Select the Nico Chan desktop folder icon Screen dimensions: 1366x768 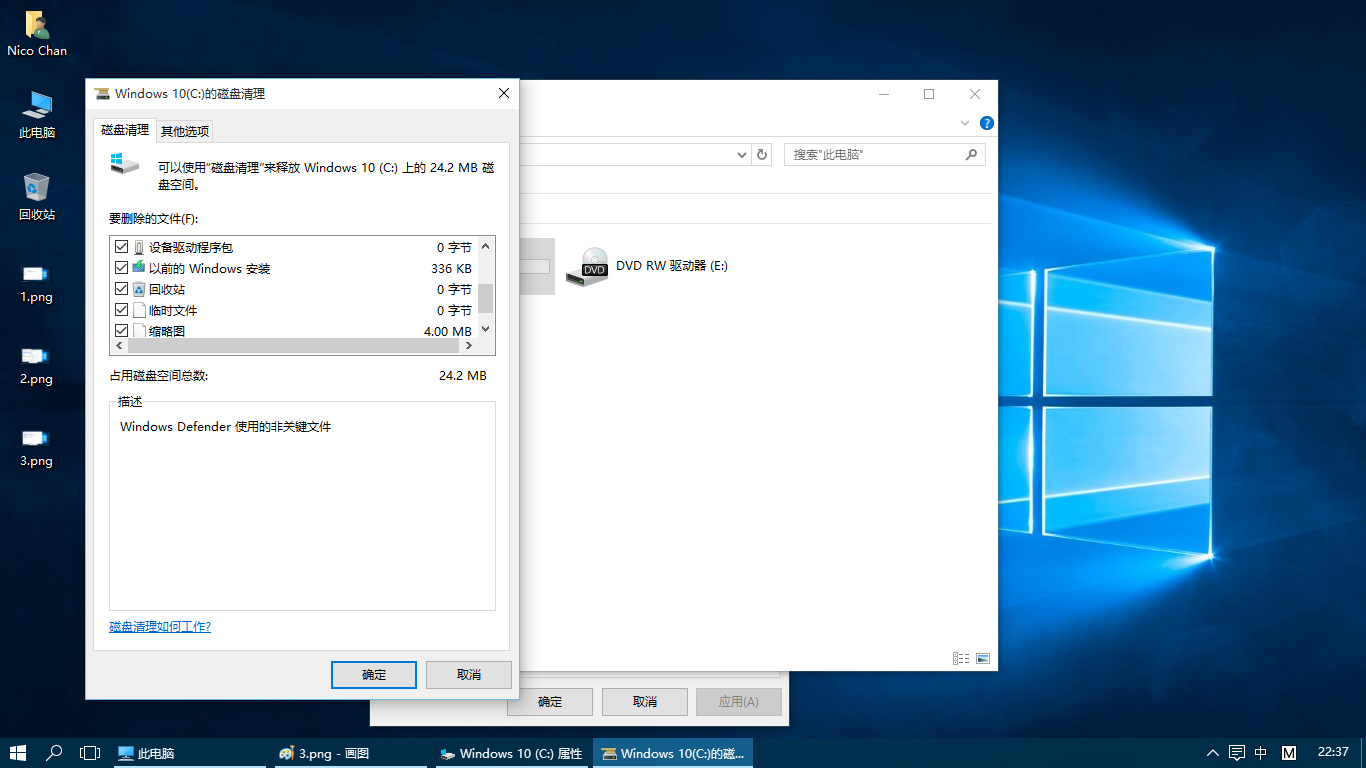[37, 25]
